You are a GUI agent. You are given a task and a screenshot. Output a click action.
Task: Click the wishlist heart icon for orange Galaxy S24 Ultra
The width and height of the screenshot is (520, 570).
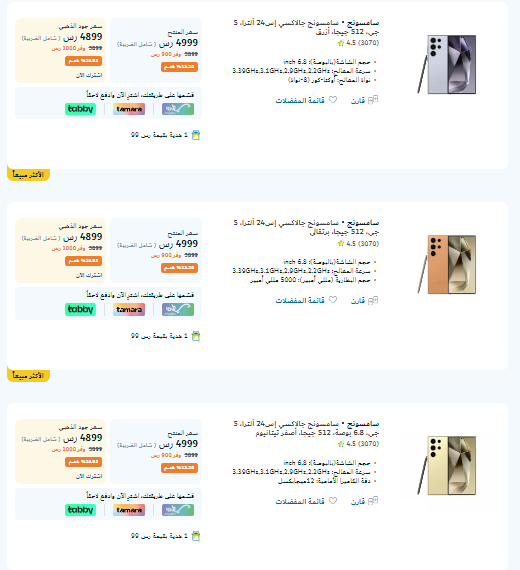(x=333, y=300)
